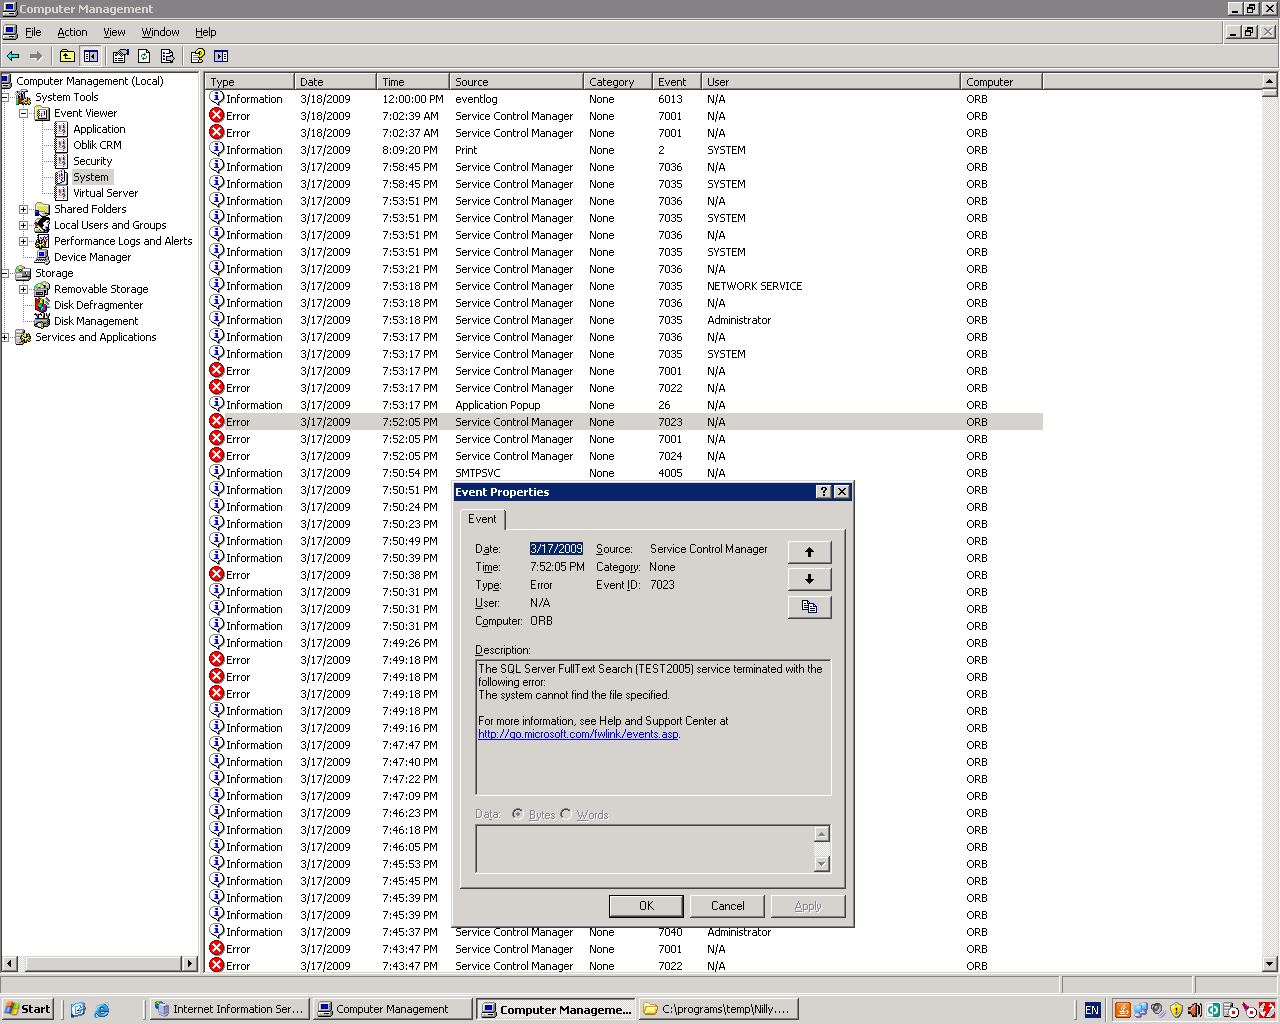The height and width of the screenshot is (1024, 1280).
Task: Open the View menu
Action: tap(114, 32)
